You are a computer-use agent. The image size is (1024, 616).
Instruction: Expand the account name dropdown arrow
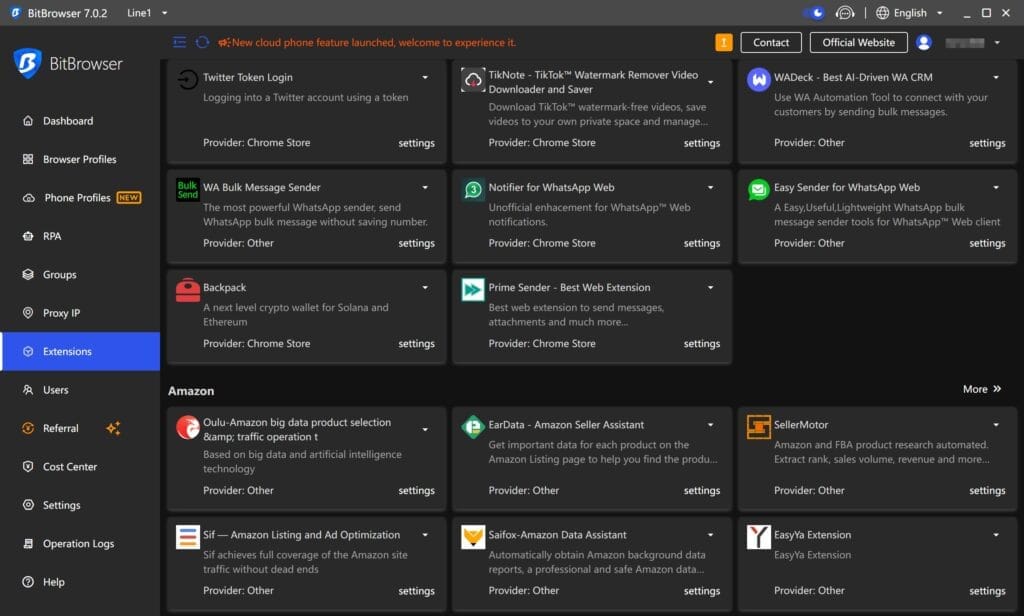(x=997, y=42)
